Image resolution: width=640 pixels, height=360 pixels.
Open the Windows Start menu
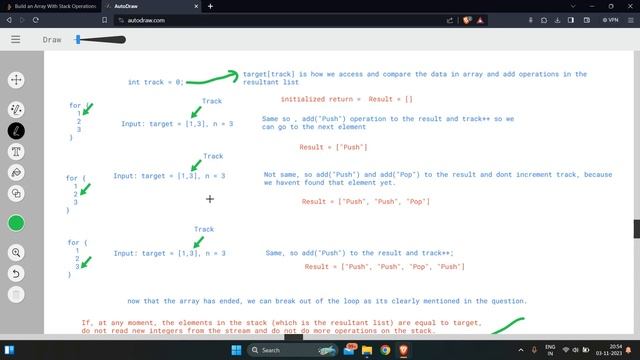click(x=236, y=350)
